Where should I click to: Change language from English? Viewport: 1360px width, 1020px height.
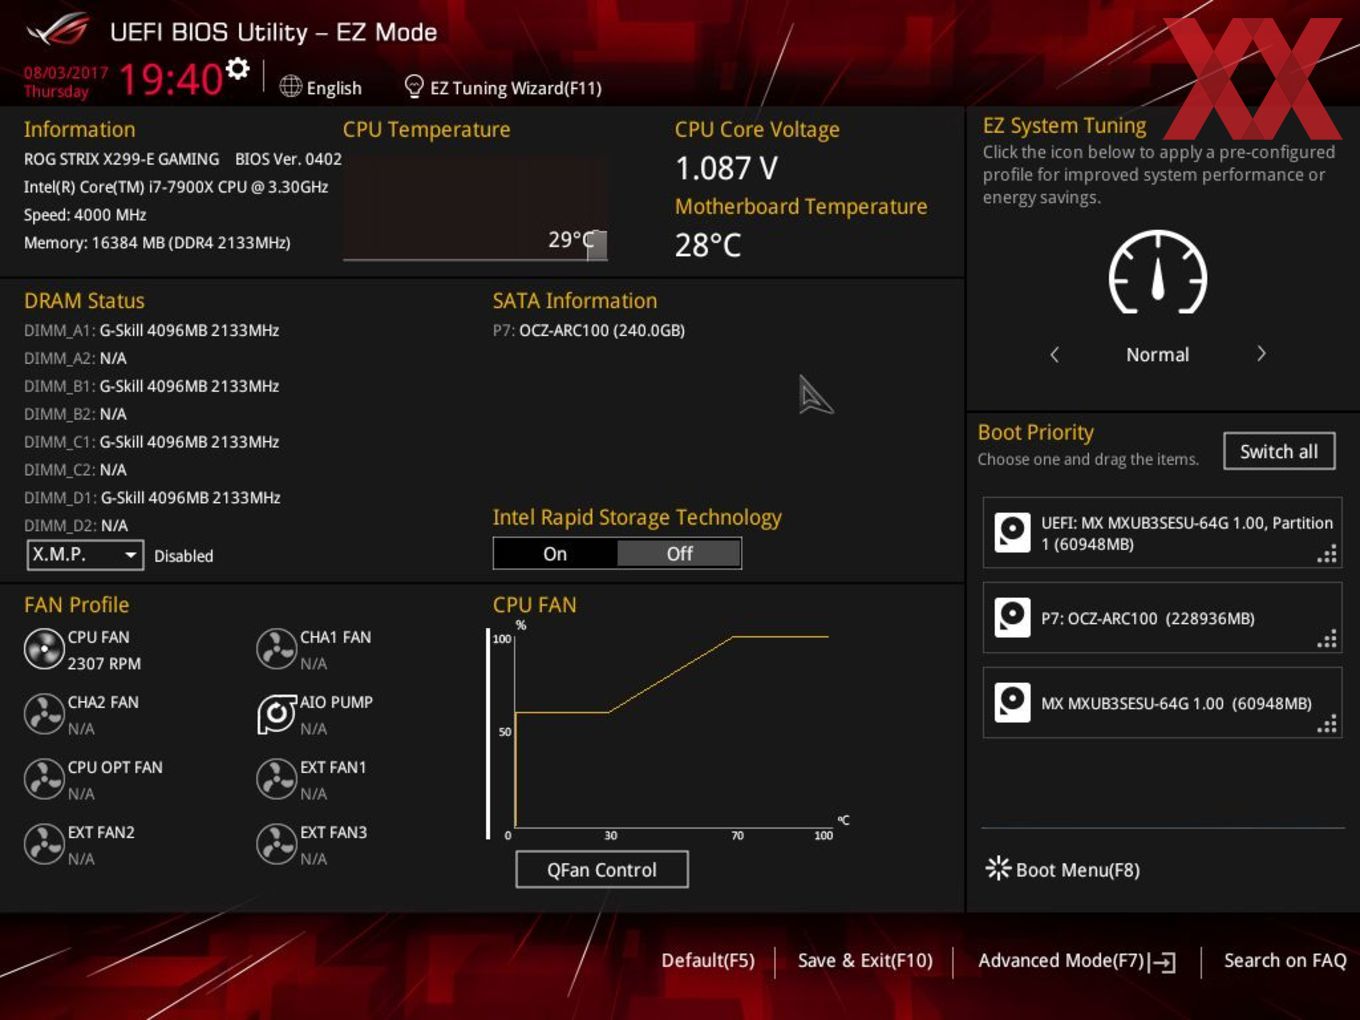(334, 88)
